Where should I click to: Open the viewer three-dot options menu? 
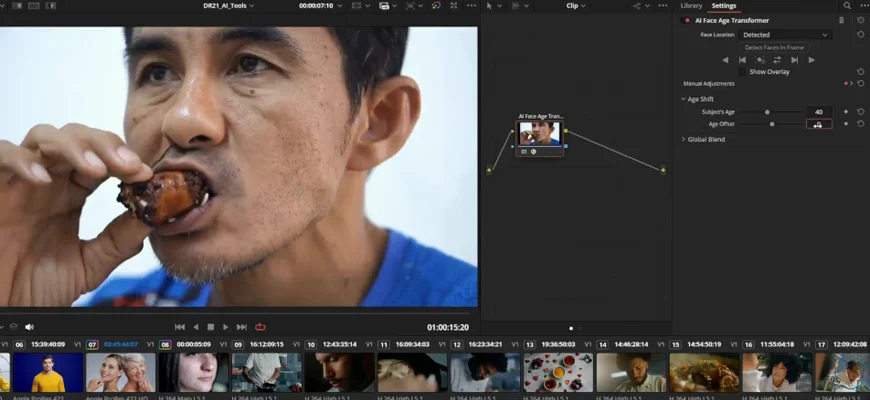pos(472,6)
